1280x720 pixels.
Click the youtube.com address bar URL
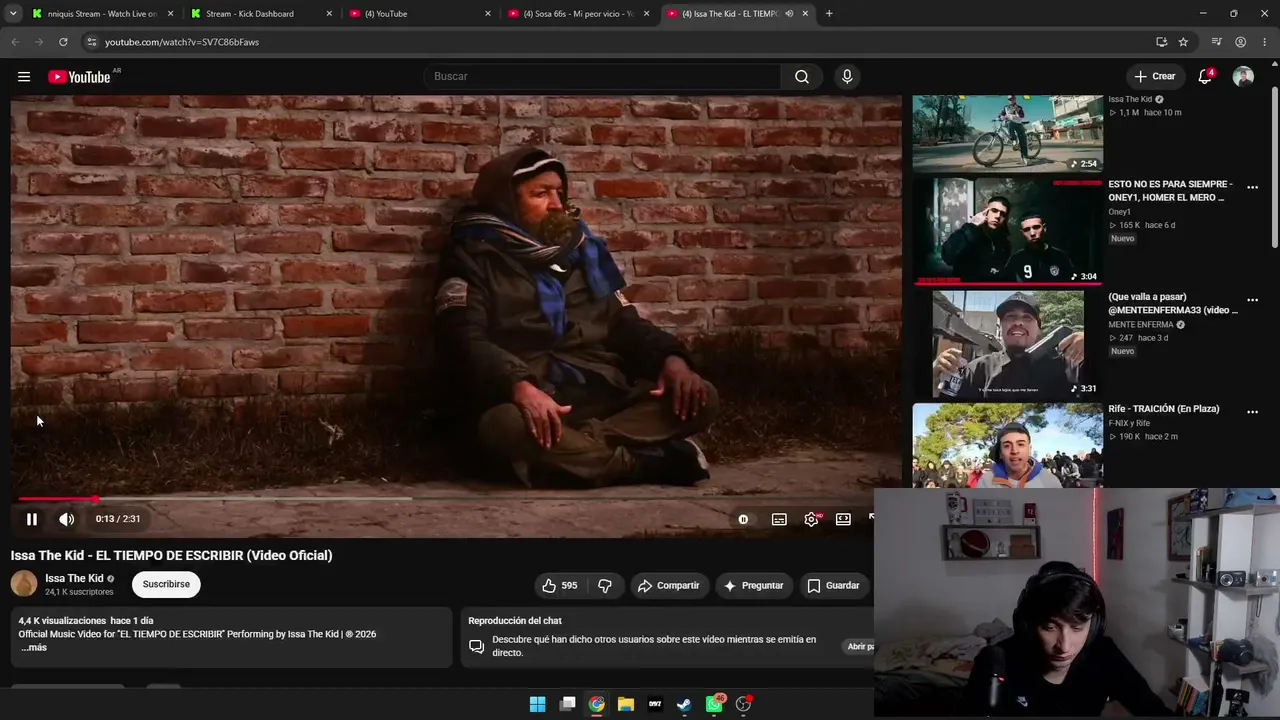point(182,42)
